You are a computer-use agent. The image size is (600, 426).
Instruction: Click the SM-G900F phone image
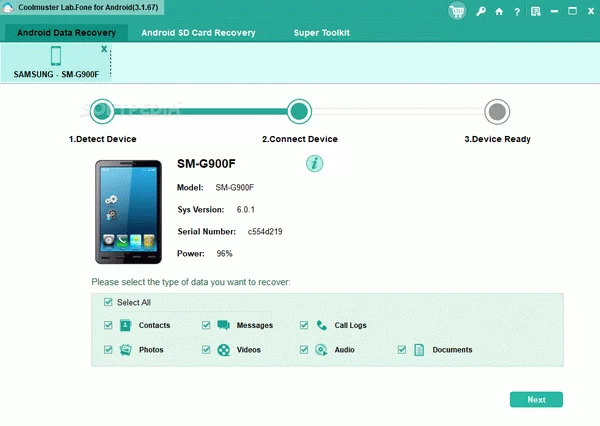pos(127,206)
